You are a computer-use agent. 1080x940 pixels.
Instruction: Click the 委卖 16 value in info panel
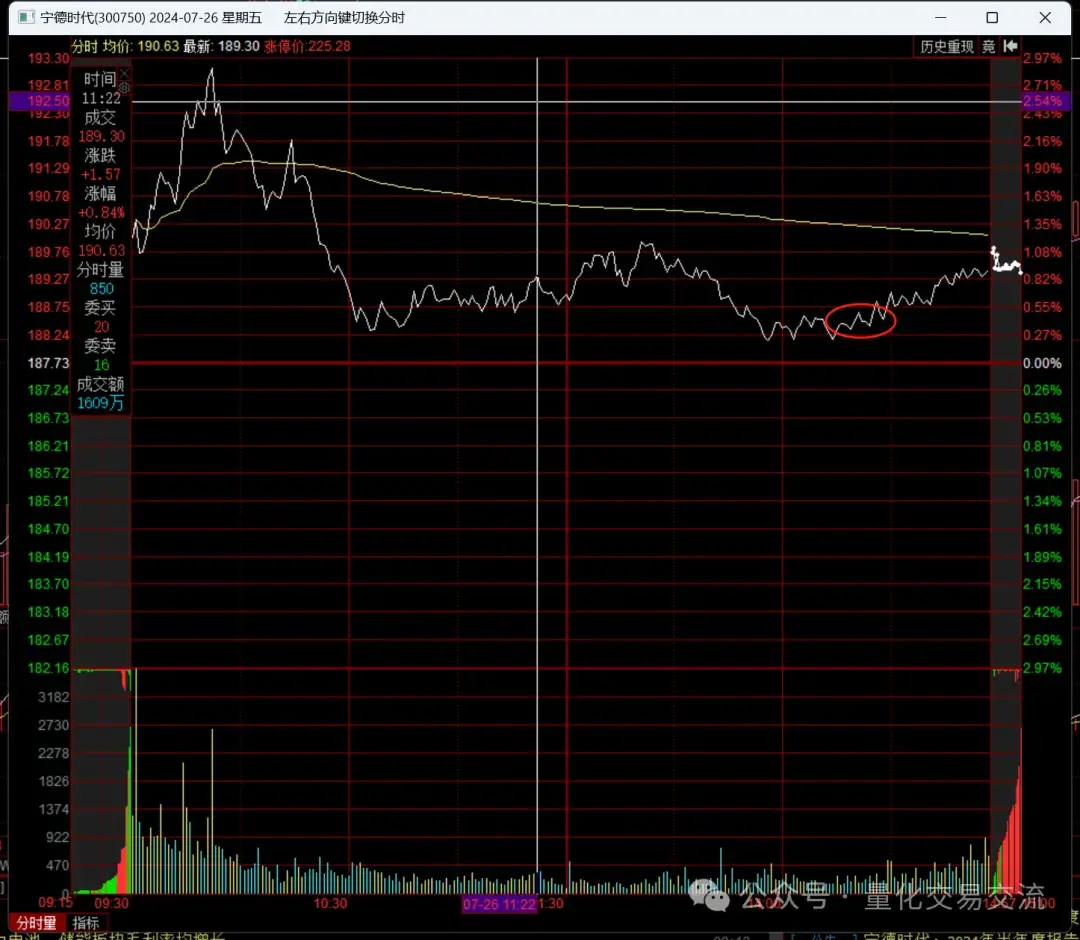coord(101,365)
